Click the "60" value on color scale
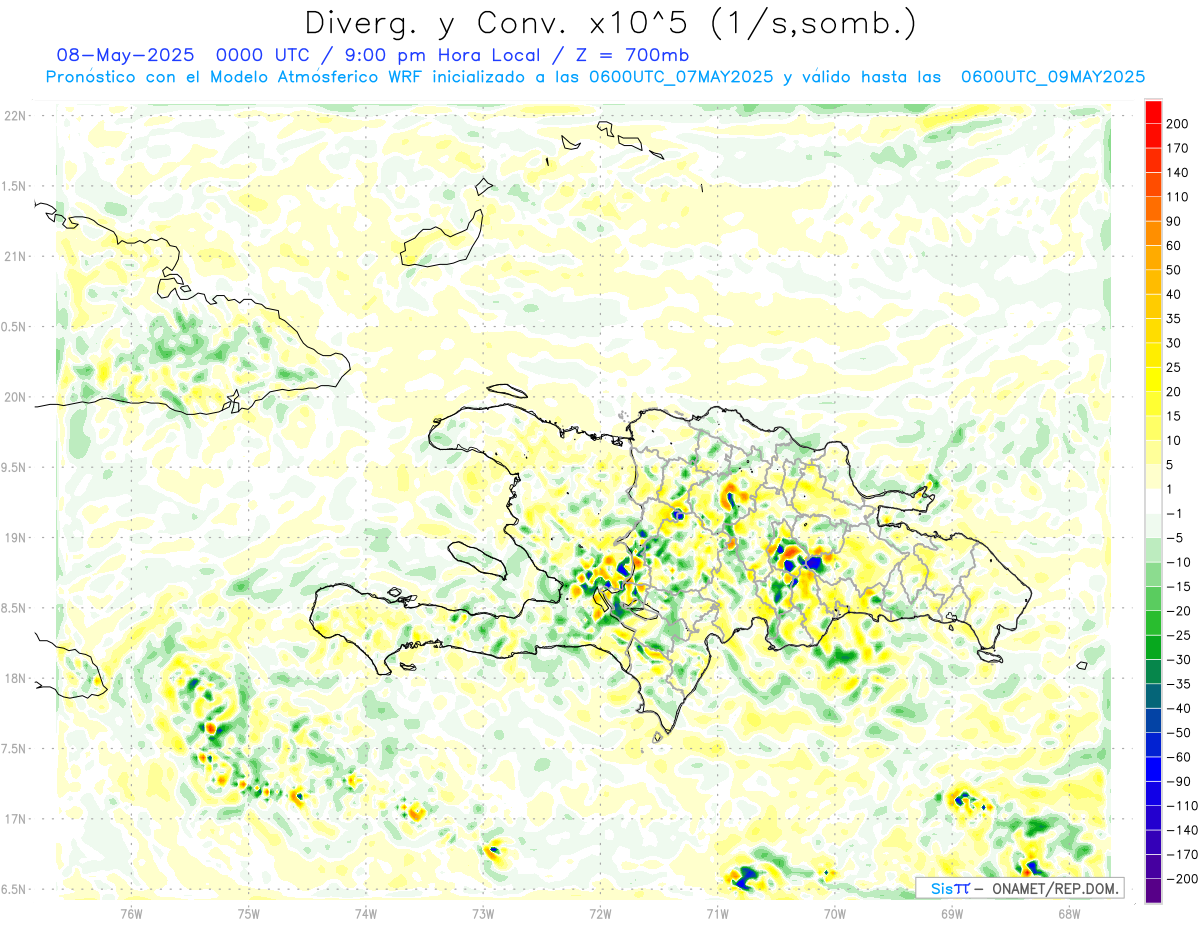 click(1174, 246)
